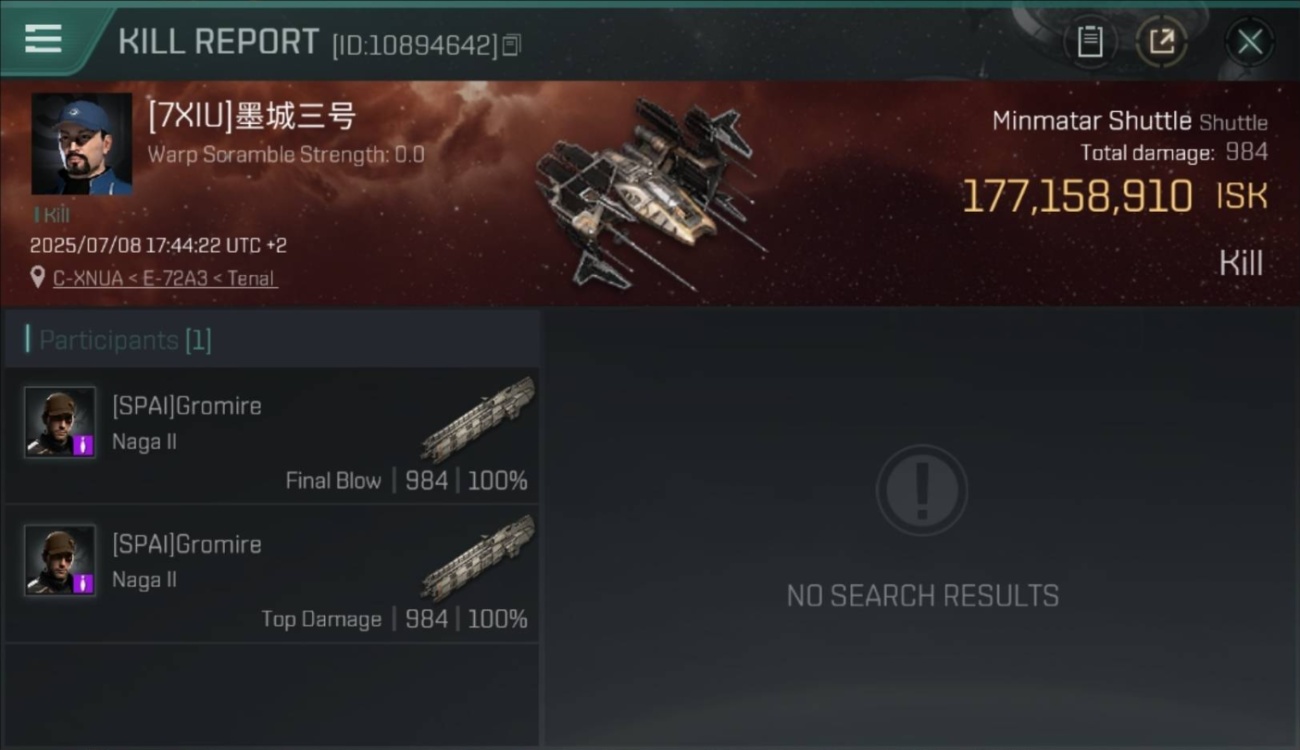Copy the kill report ID icon
The height and width of the screenshot is (750, 1300).
click(x=511, y=45)
